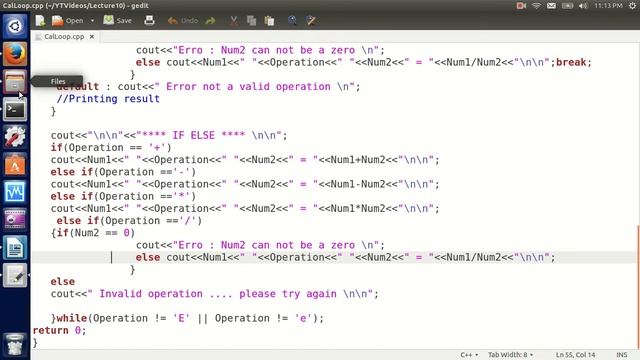Open the sound volume indicator
The width and height of the screenshot is (640, 360).
(583, 6)
